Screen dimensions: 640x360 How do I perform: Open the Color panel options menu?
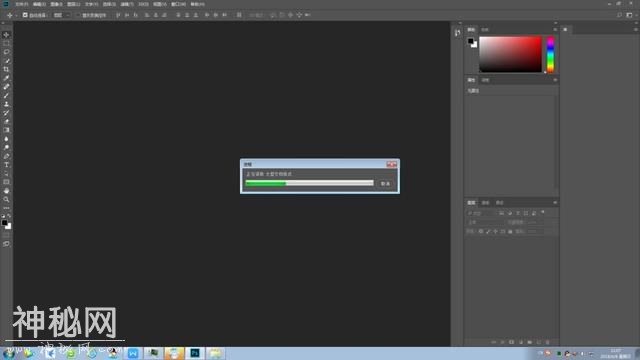point(555,29)
